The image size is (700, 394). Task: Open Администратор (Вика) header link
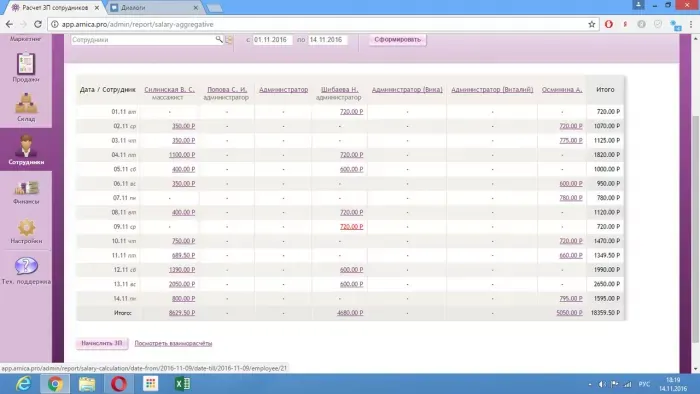click(407, 90)
